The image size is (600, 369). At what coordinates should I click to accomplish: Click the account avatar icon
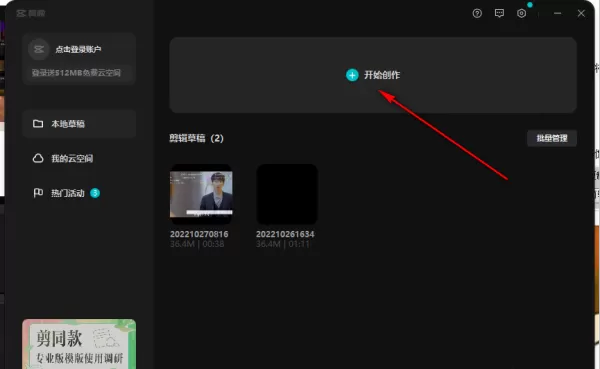[x=39, y=49]
